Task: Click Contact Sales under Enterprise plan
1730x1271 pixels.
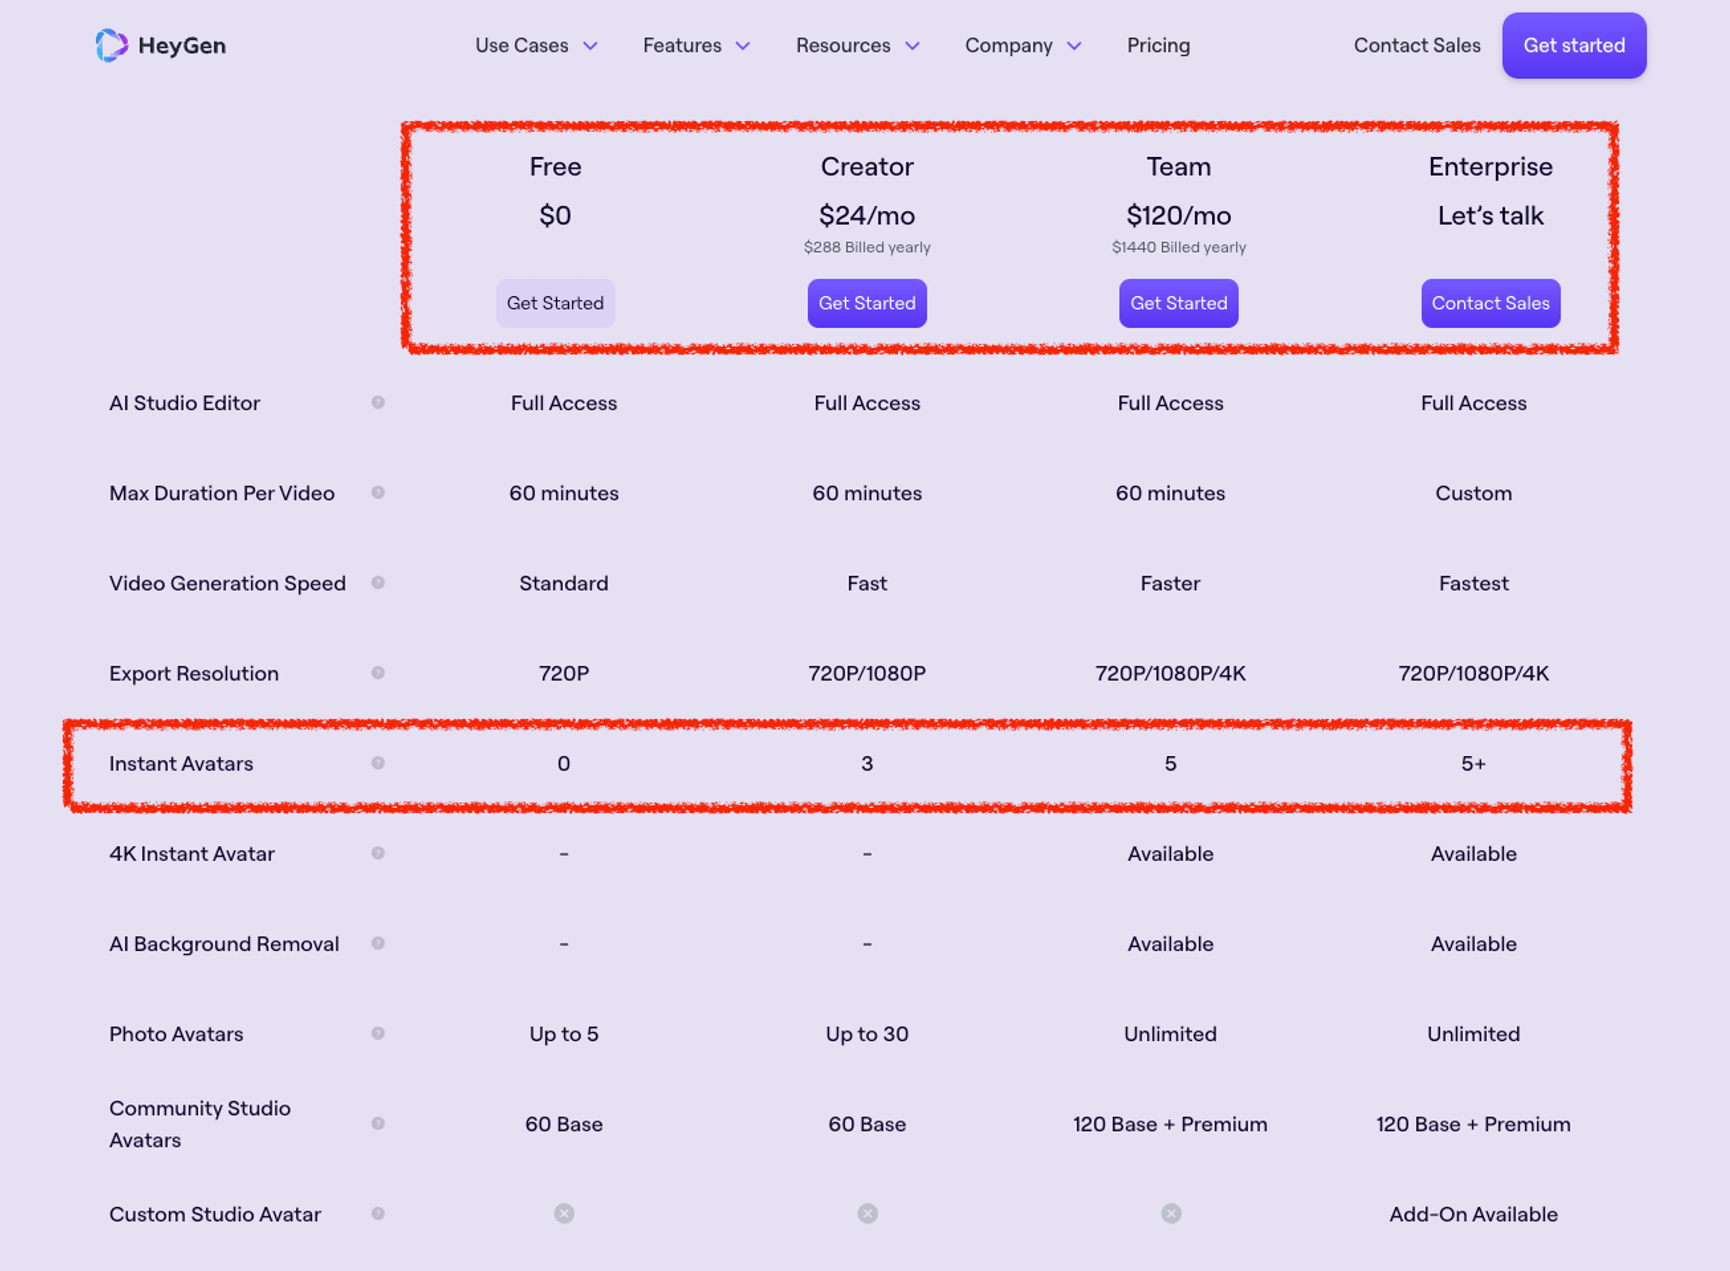Action: click(1490, 303)
